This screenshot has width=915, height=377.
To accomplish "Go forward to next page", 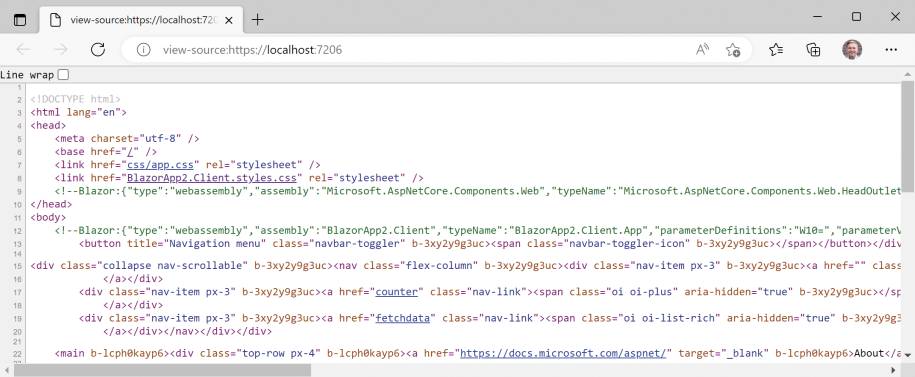I will click(x=61, y=50).
